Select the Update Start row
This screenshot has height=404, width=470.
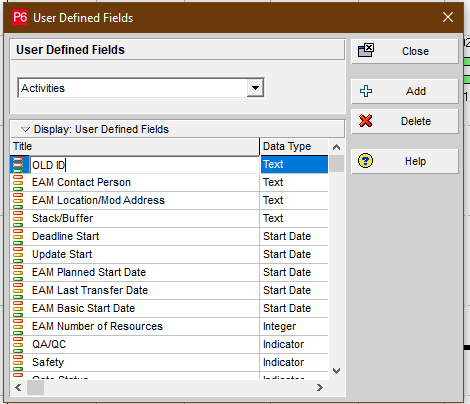(169, 255)
